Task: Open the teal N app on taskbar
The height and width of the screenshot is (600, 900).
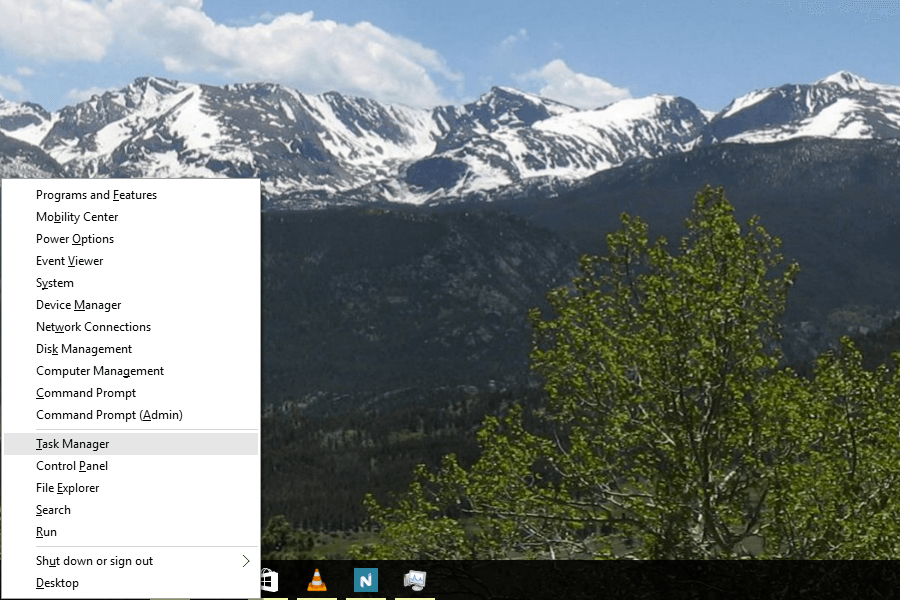Action: (366, 580)
